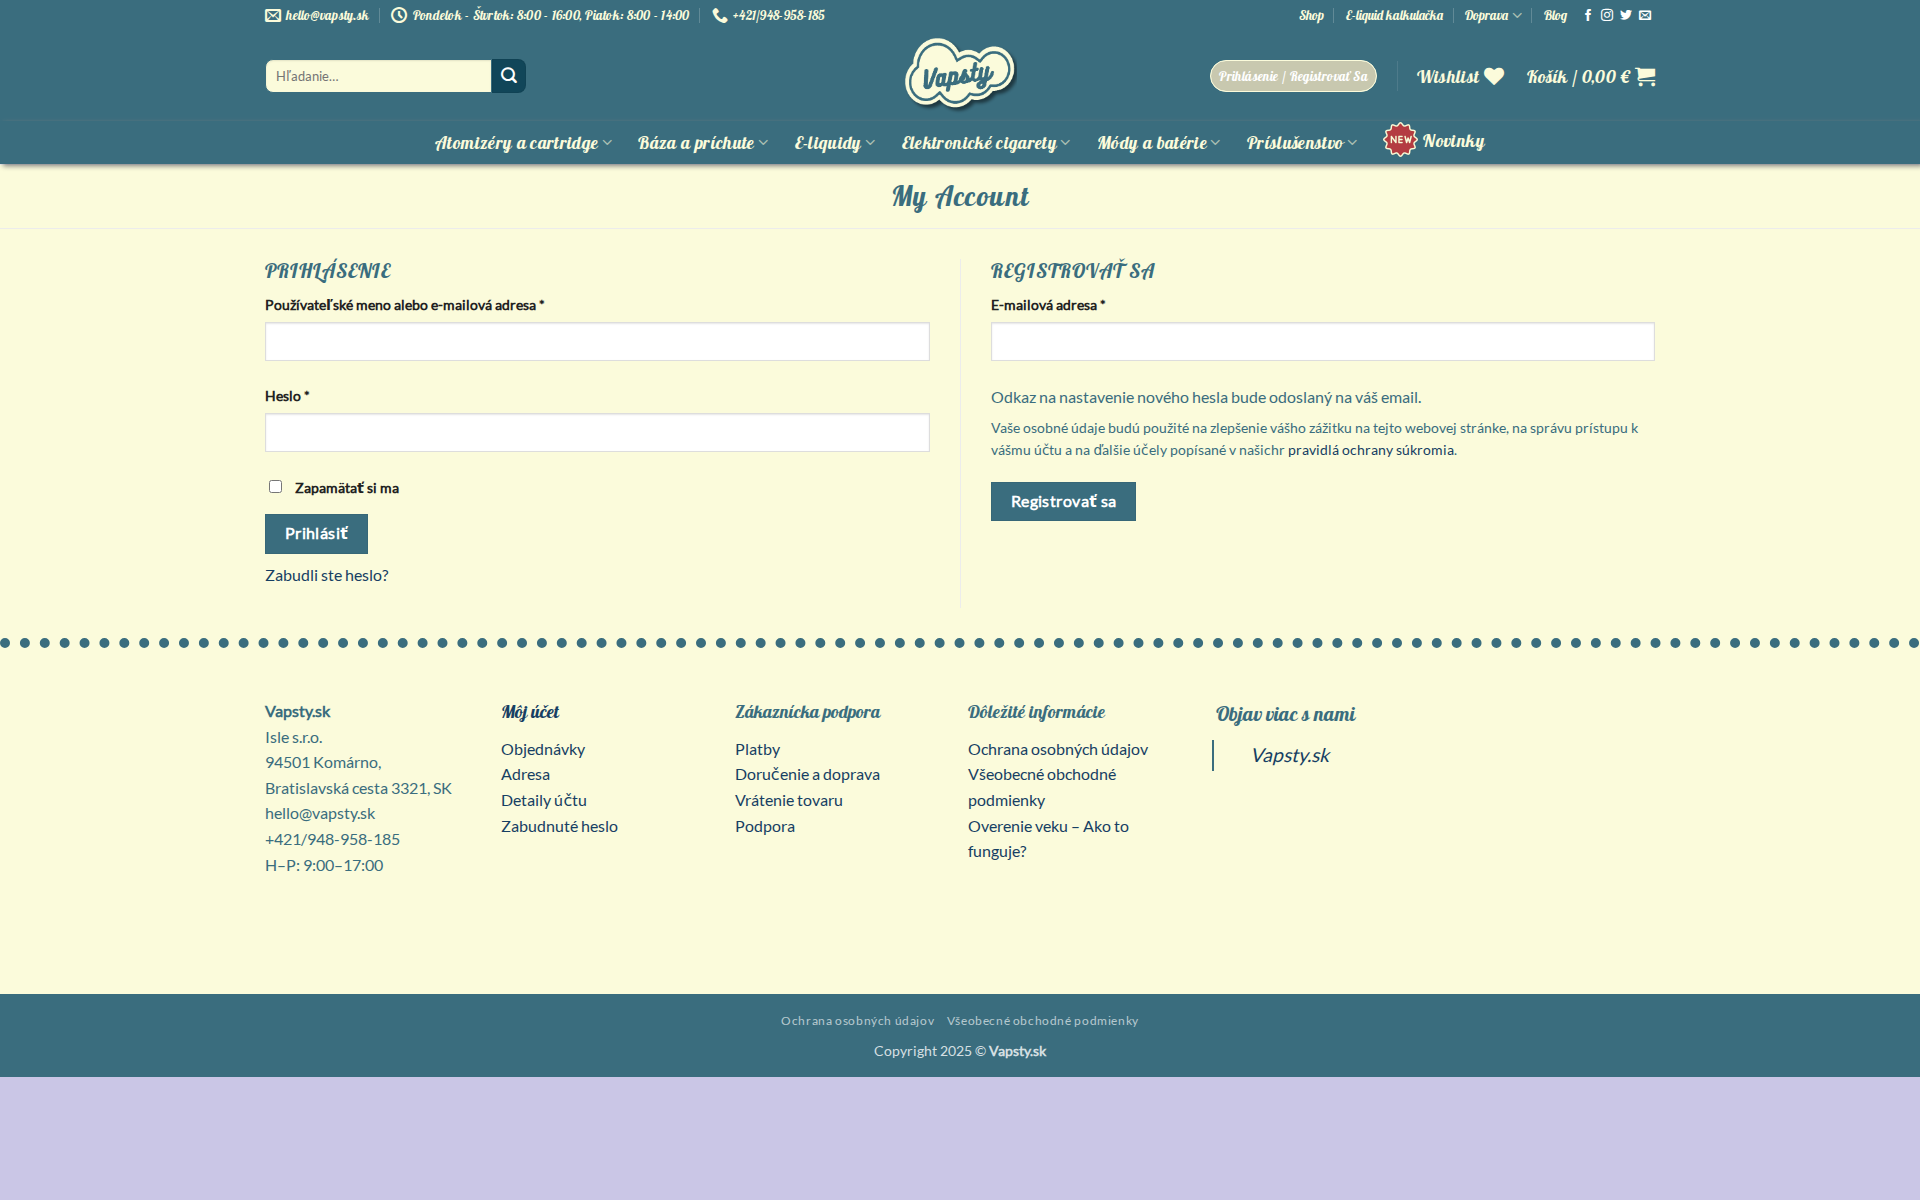Open the Blog menu item
The width and height of the screenshot is (1920, 1200).
(1554, 15)
